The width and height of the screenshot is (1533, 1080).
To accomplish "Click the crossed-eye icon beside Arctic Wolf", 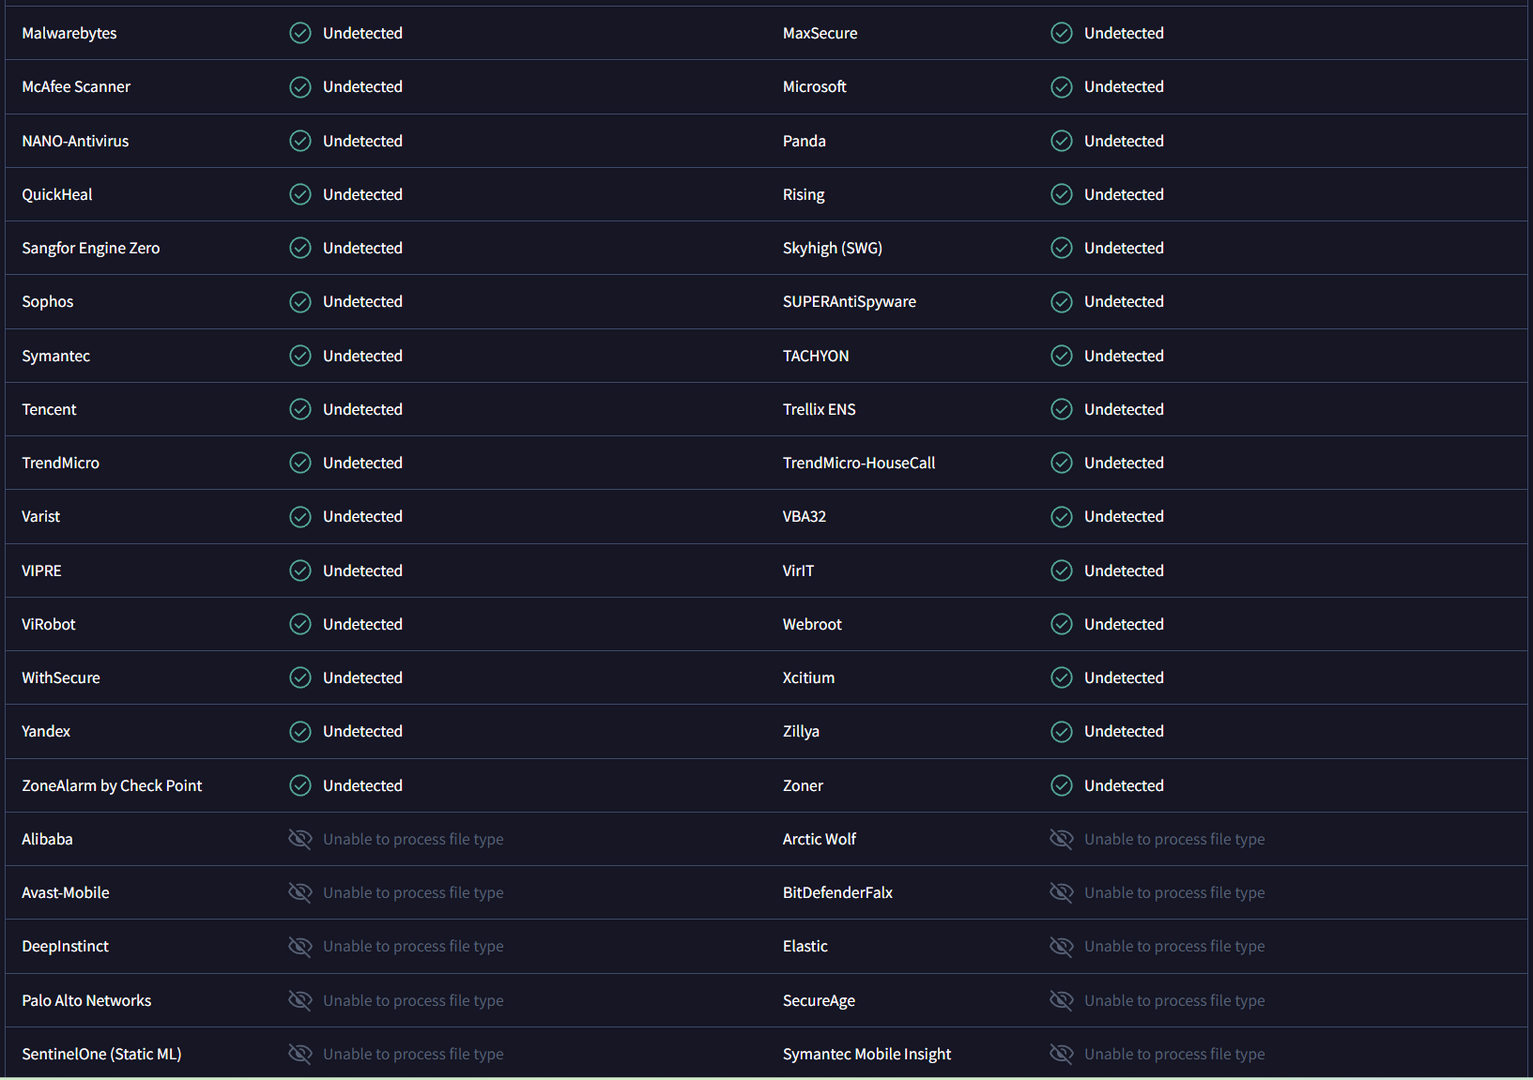I will pos(1061,839).
